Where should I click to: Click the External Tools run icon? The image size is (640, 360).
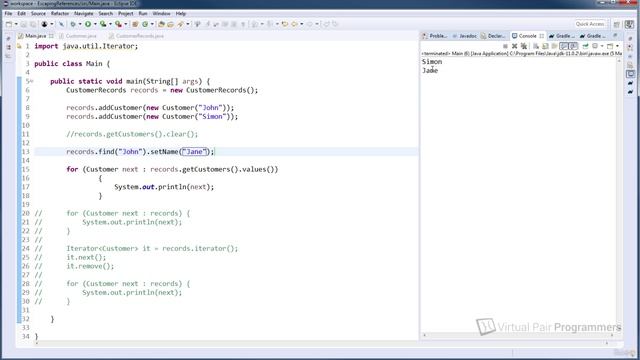coord(118,24)
